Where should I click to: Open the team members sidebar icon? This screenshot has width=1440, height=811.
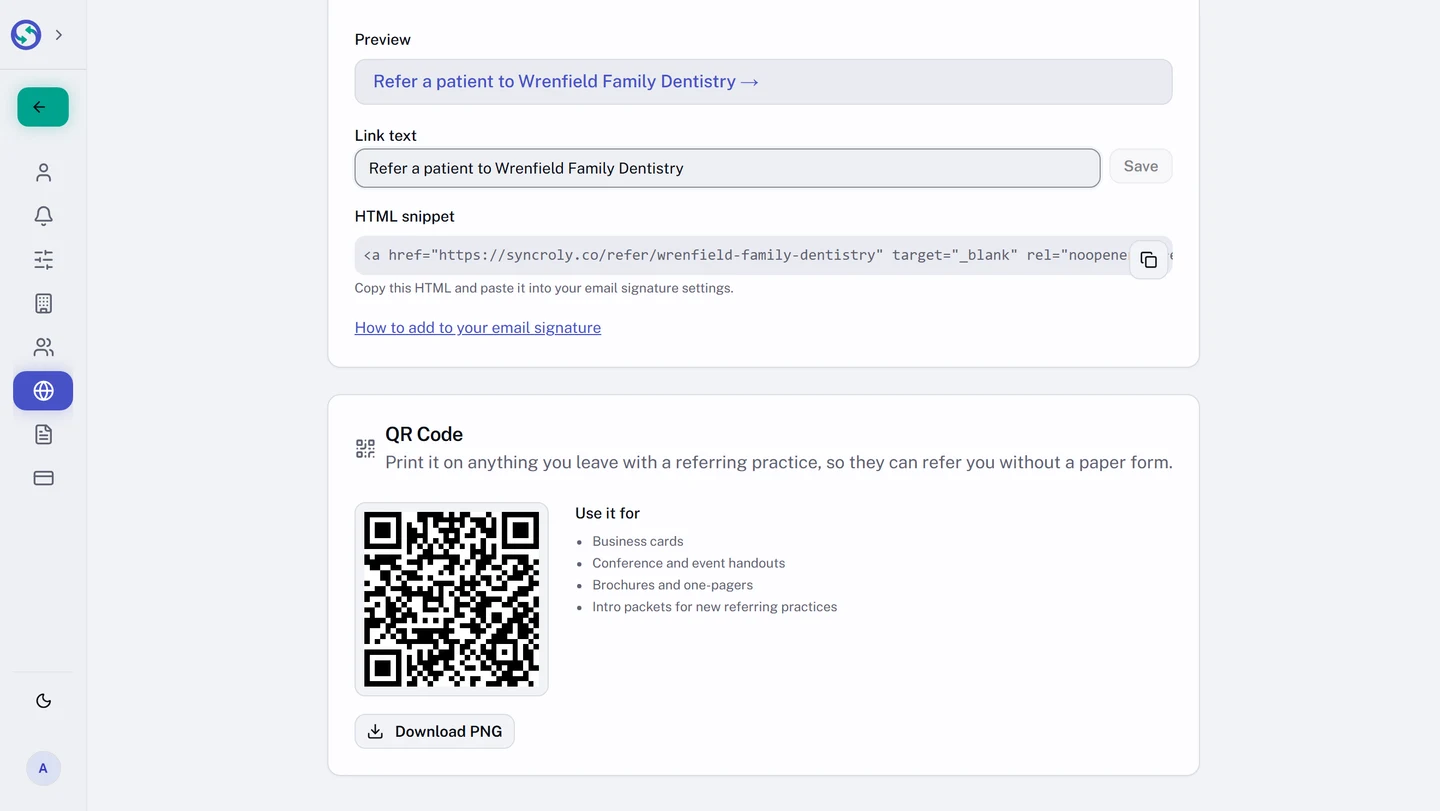tap(43, 347)
